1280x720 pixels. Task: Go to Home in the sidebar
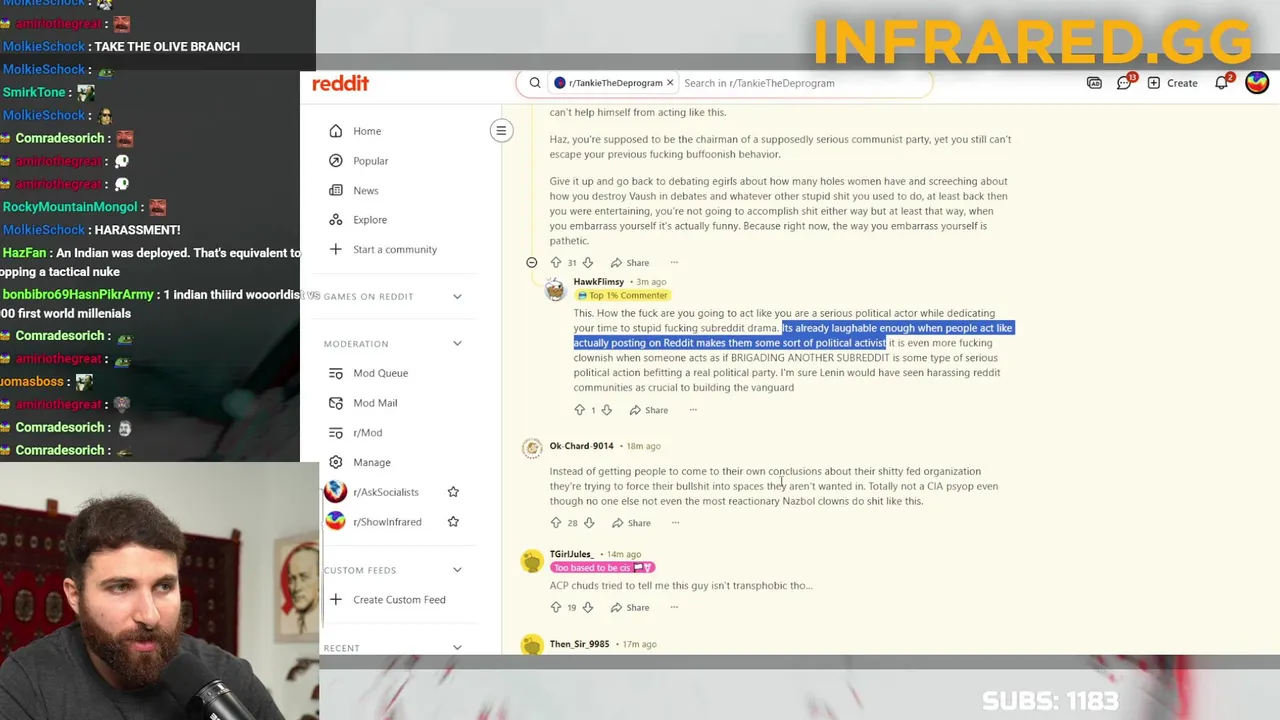click(x=366, y=131)
